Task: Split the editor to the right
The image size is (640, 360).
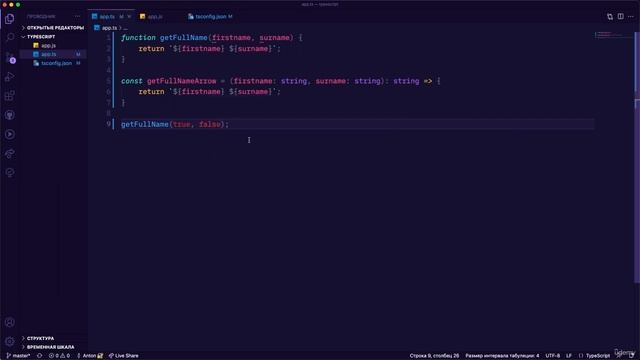Action: pyautogui.click(x=620, y=16)
